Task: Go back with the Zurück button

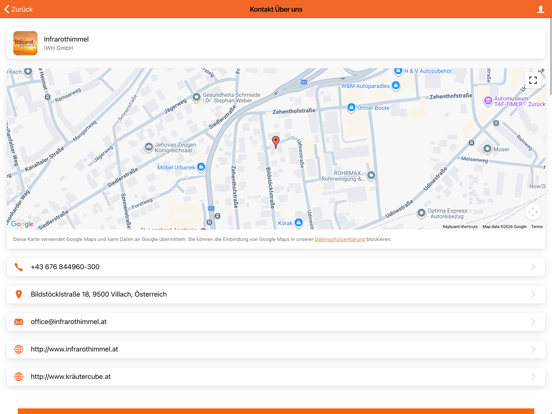Action: click(19, 9)
